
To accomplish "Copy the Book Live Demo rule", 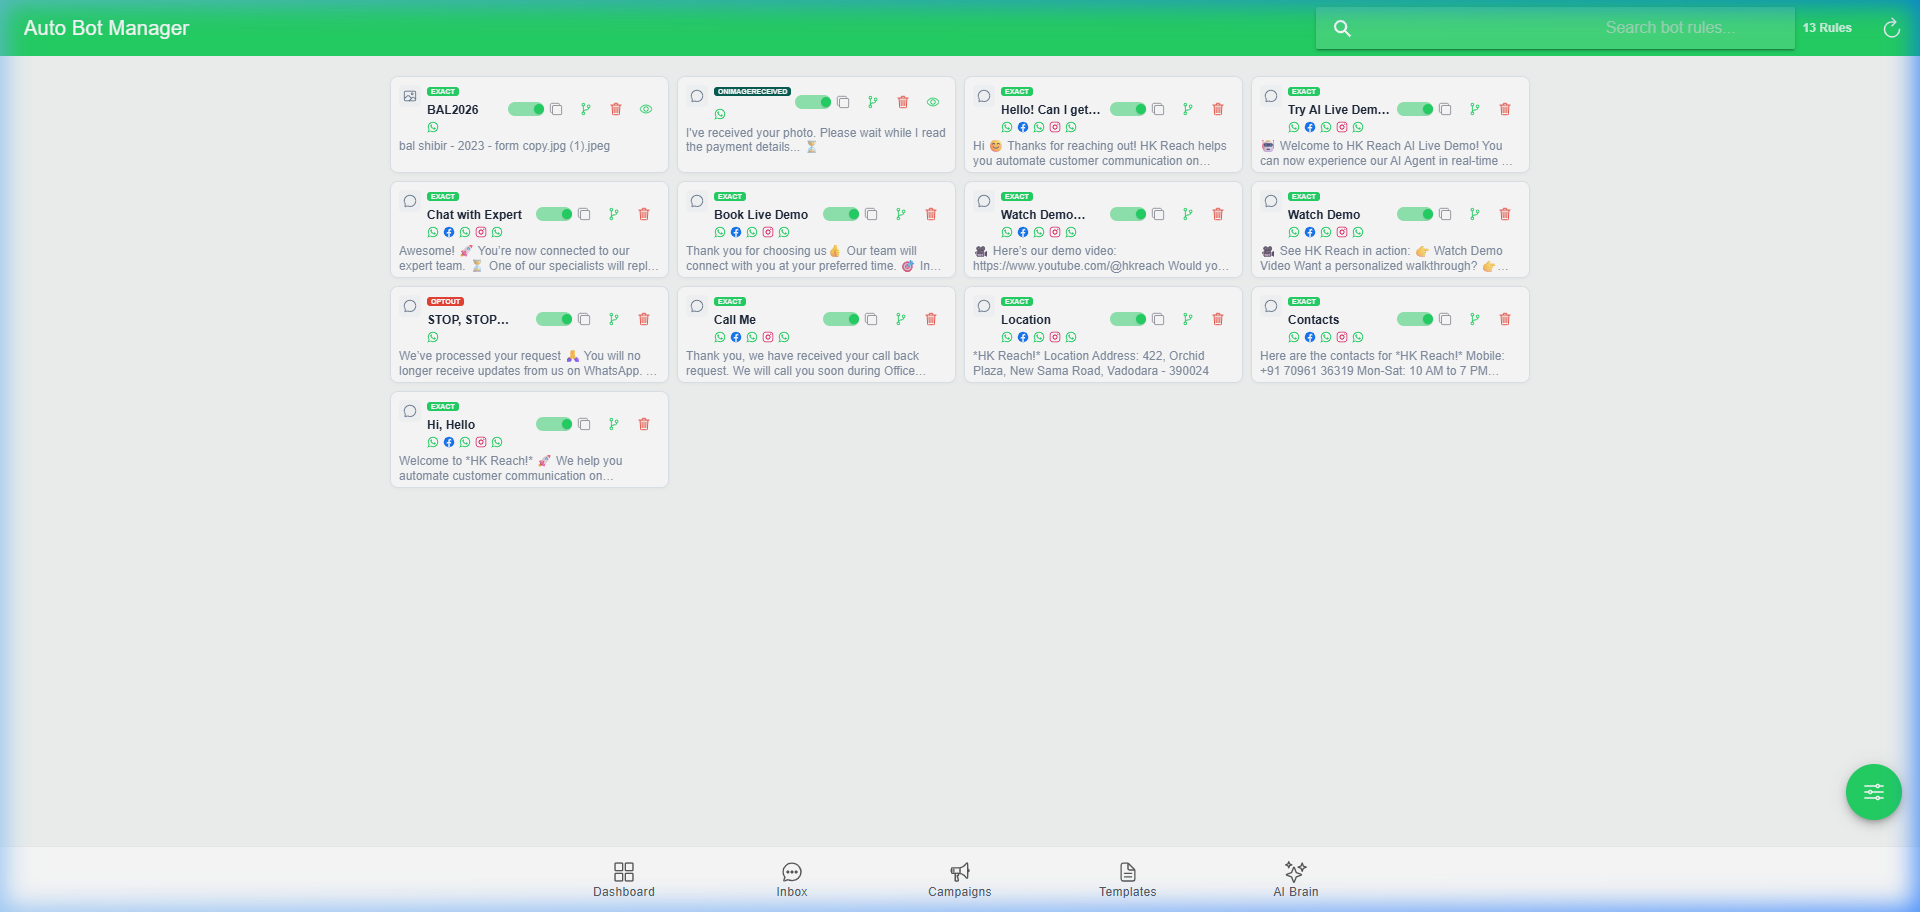I will tap(871, 214).
